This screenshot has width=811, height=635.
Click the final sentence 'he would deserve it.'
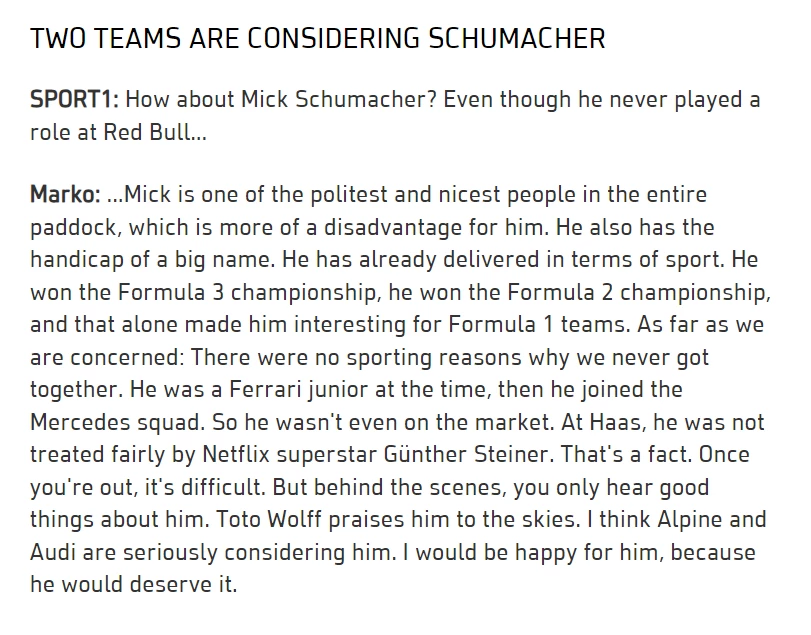pos(133,585)
